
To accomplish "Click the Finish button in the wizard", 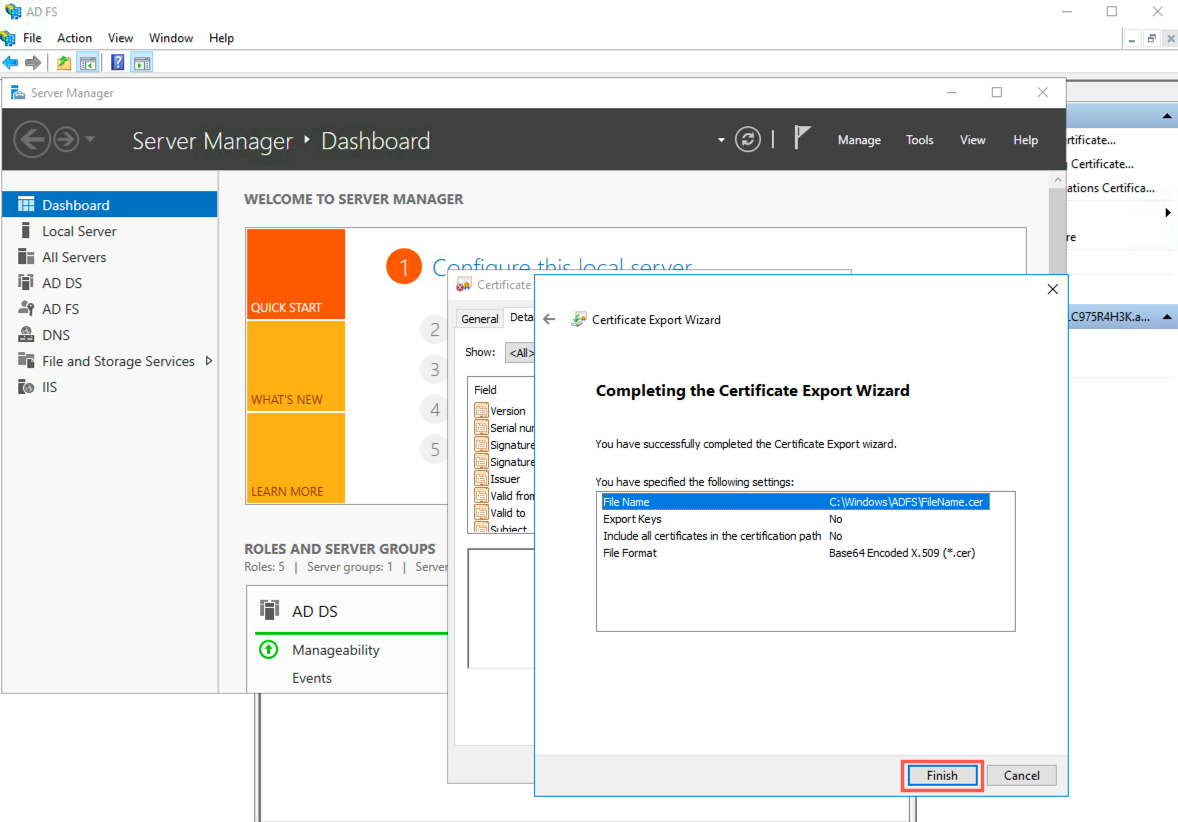I will (941, 775).
